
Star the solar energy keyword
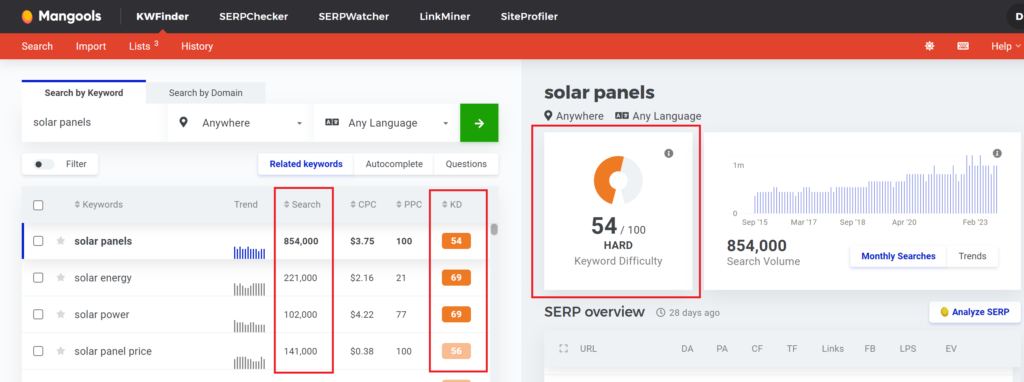pos(61,278)
